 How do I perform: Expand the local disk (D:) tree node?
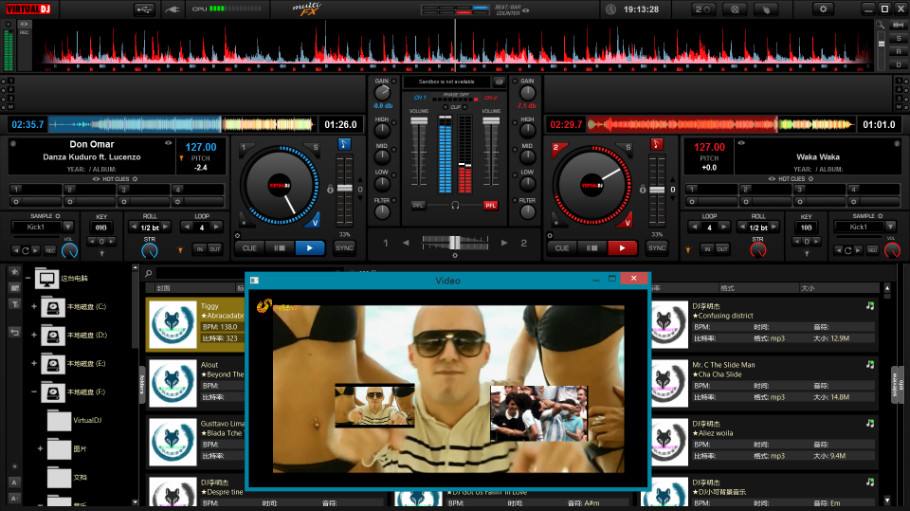tap(34, 334)
